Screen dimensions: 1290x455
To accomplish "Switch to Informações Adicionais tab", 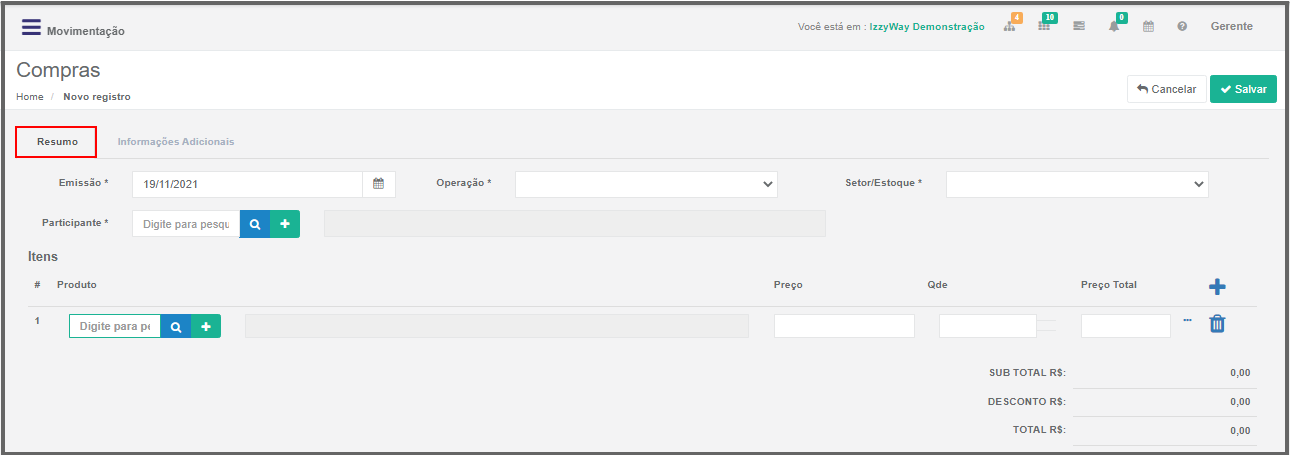I will [176, 142].
